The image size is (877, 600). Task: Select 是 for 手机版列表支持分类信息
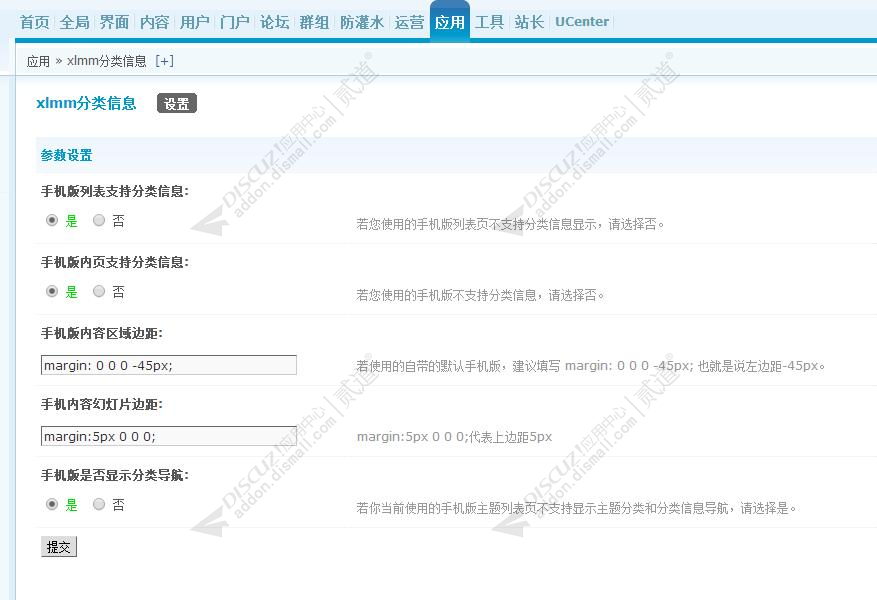(52, 220)
